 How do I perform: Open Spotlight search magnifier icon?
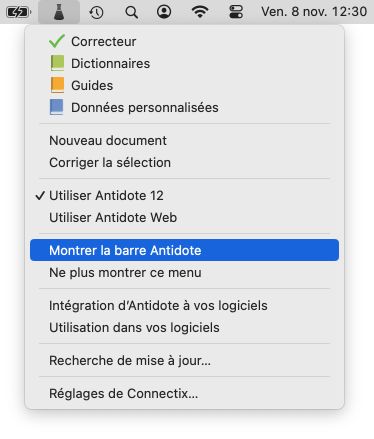pos(131,12)
